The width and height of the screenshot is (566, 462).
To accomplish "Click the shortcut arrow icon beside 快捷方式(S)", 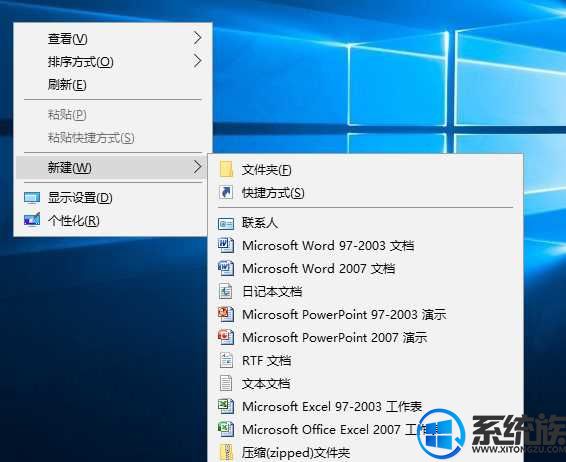I will coord(226,192).
